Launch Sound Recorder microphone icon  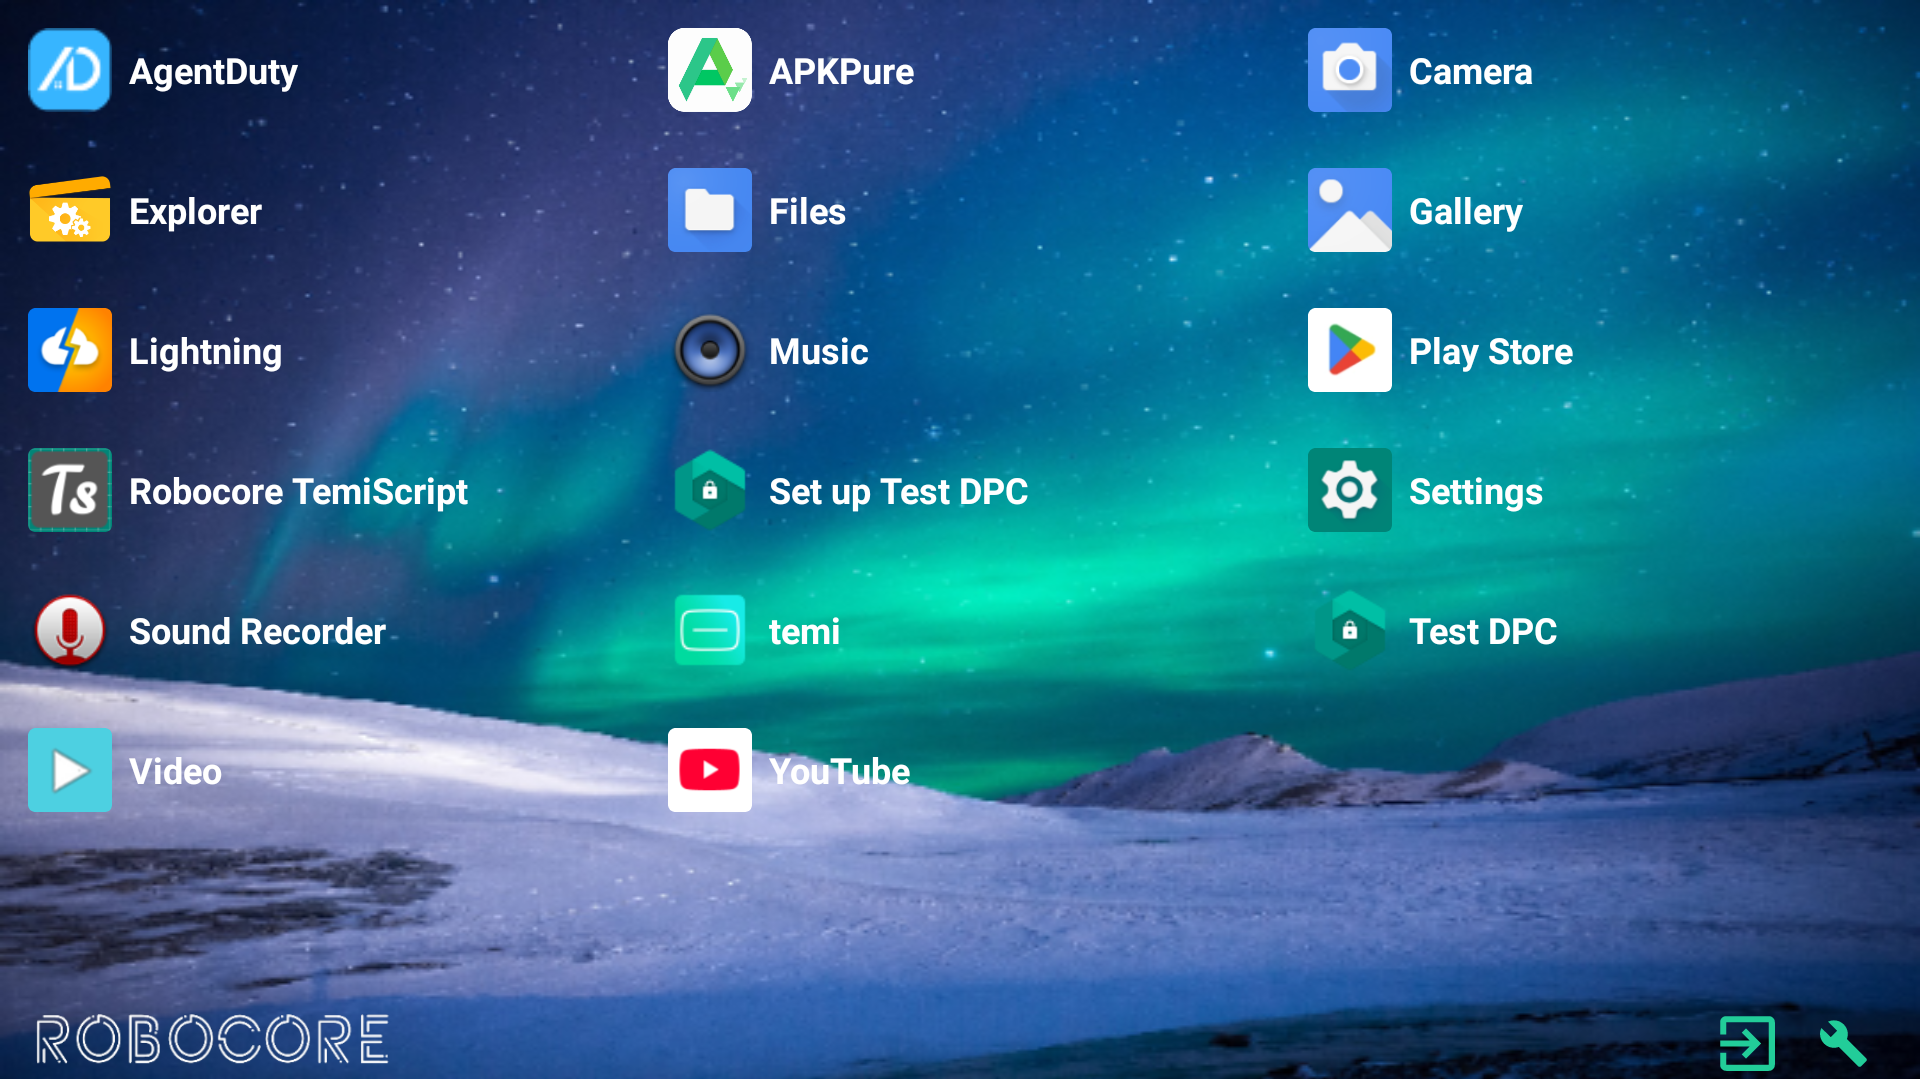point(70,630)
